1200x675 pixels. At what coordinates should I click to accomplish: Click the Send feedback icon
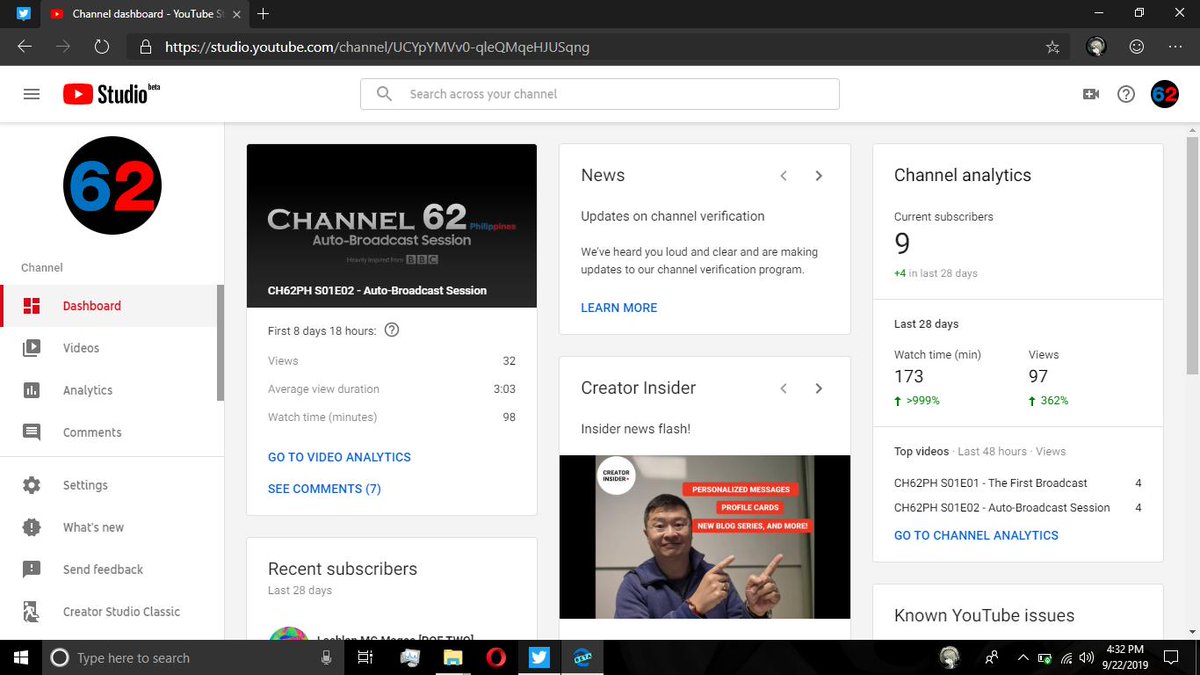[x=32, y=569]
